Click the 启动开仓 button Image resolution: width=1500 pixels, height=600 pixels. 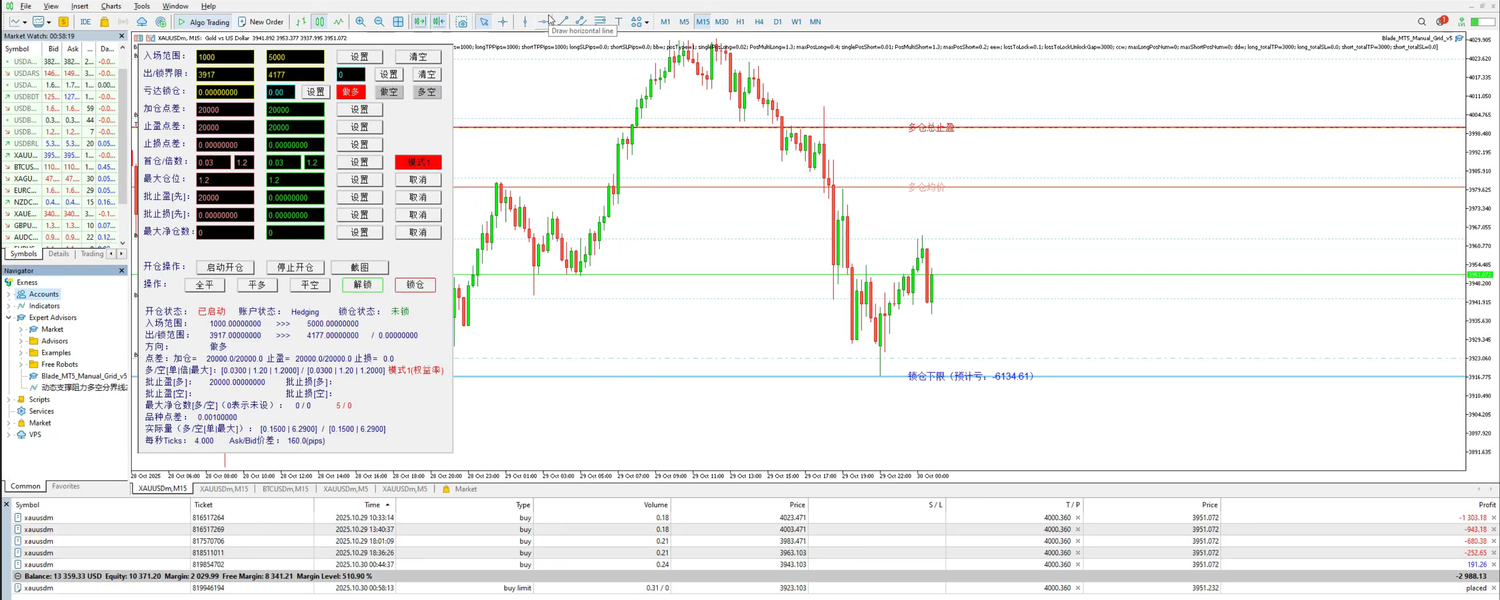(225, 267)
